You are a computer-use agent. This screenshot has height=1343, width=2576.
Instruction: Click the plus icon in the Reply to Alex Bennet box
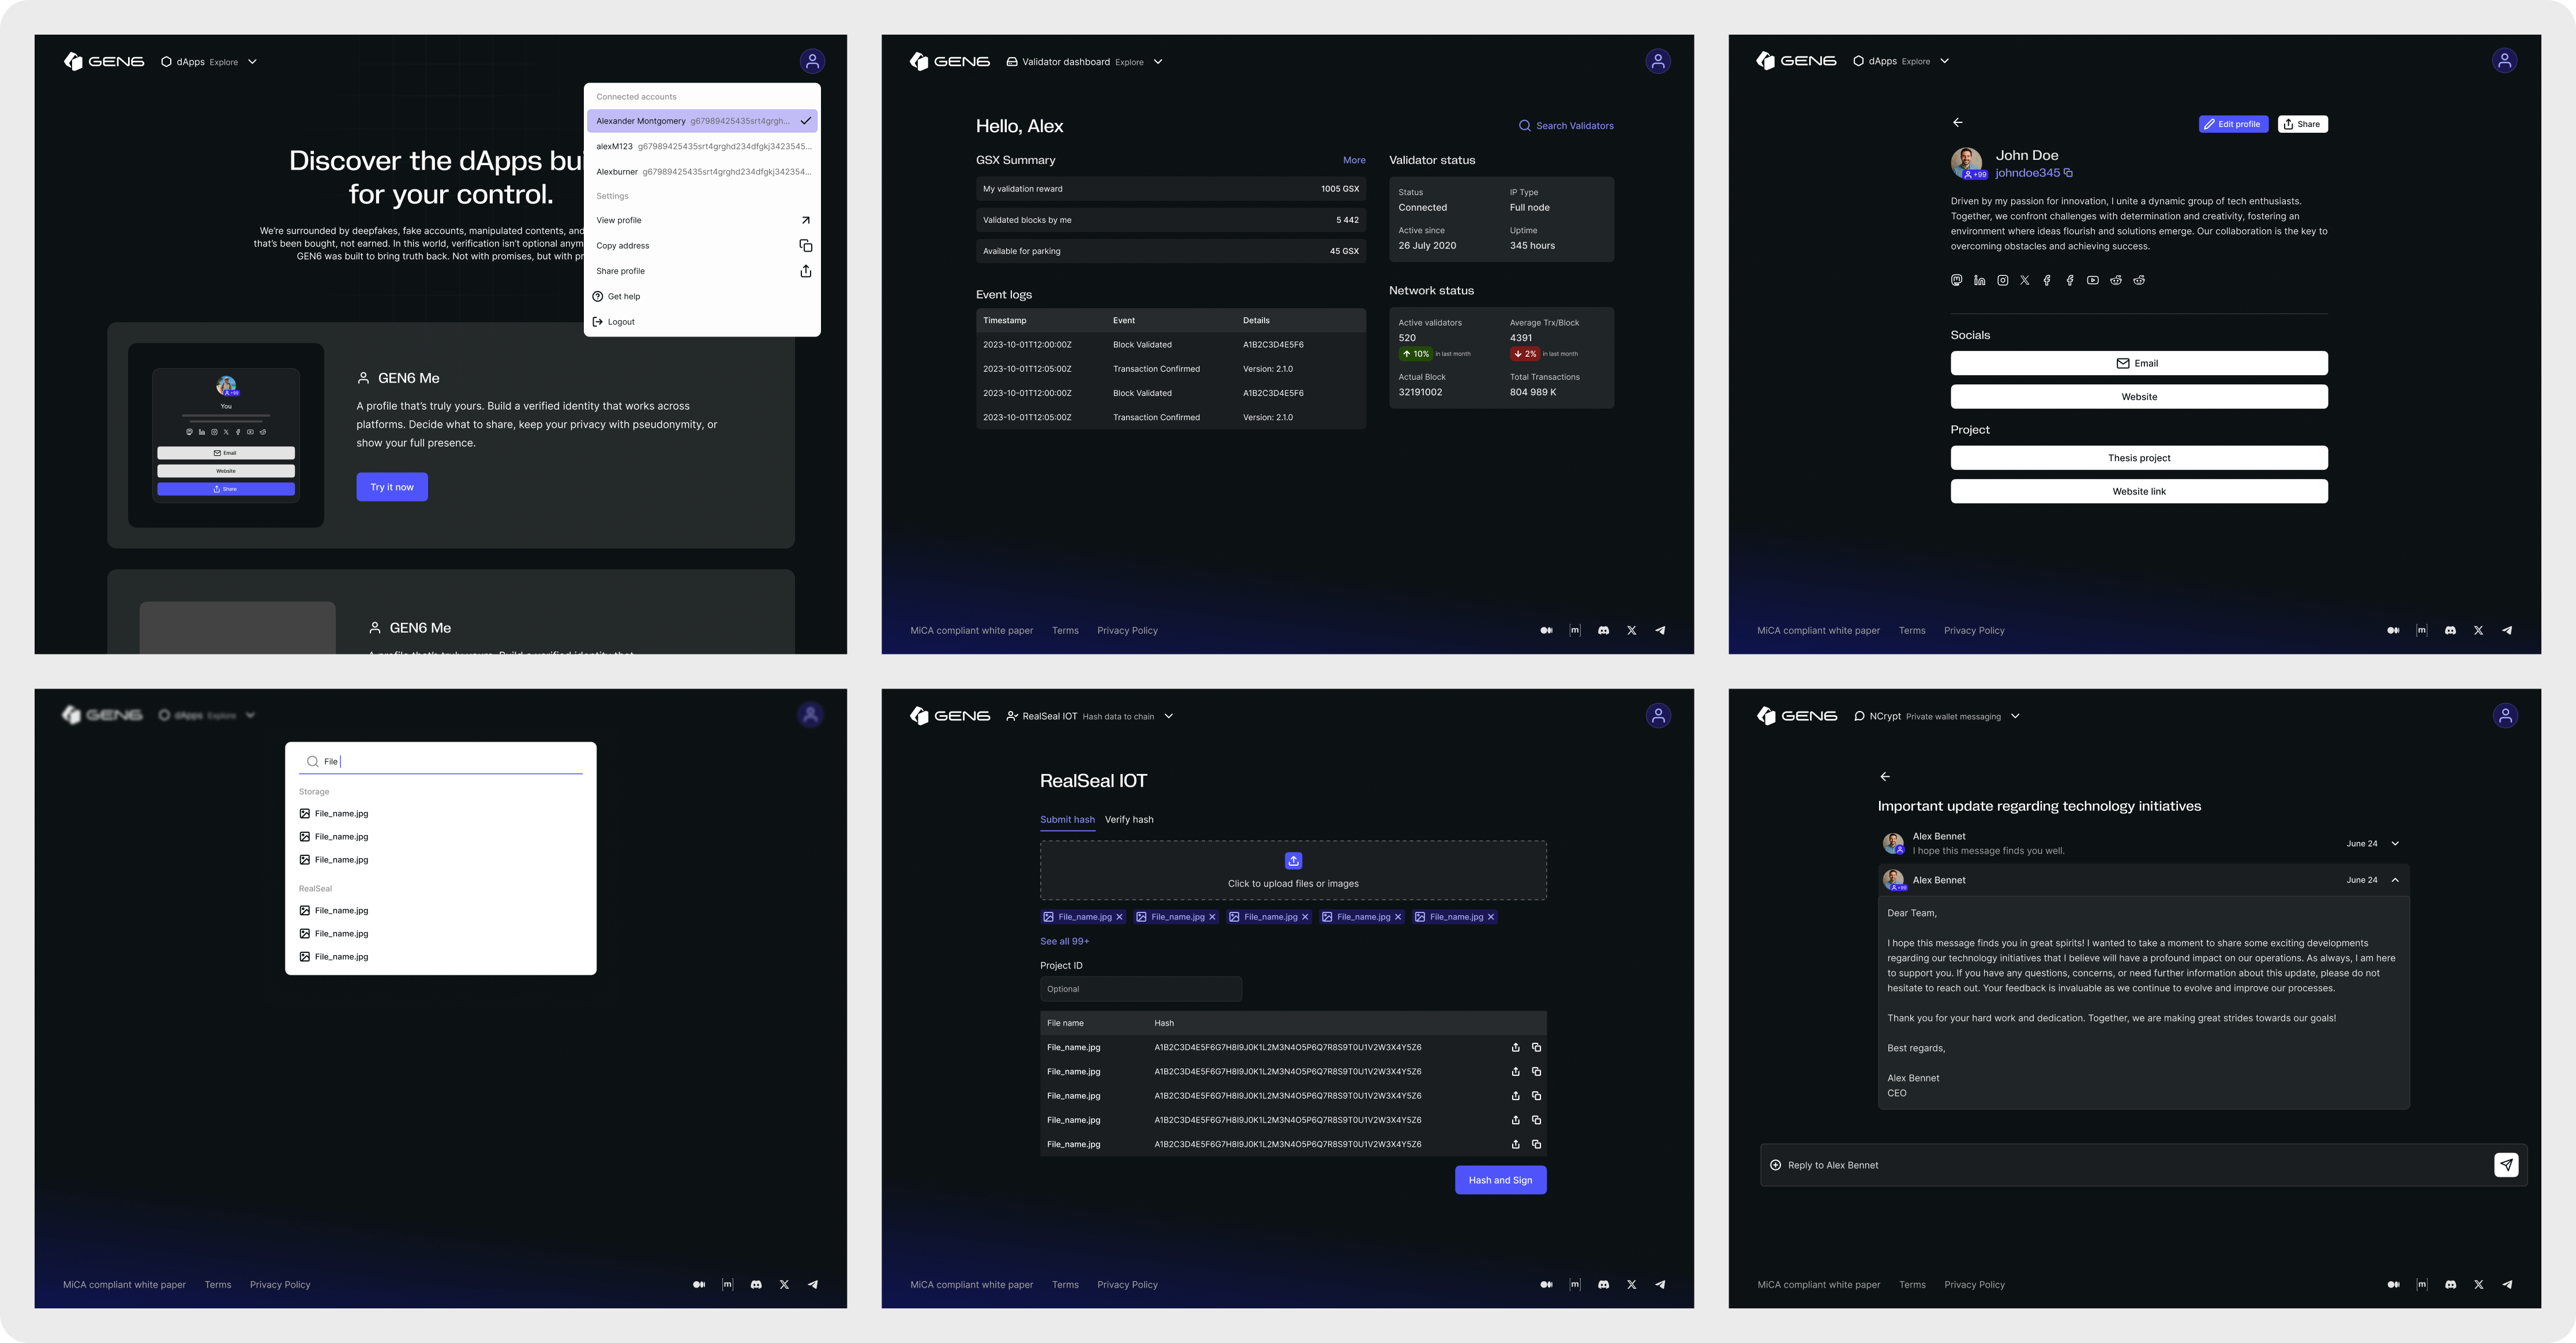[x=1775, y=1165]
